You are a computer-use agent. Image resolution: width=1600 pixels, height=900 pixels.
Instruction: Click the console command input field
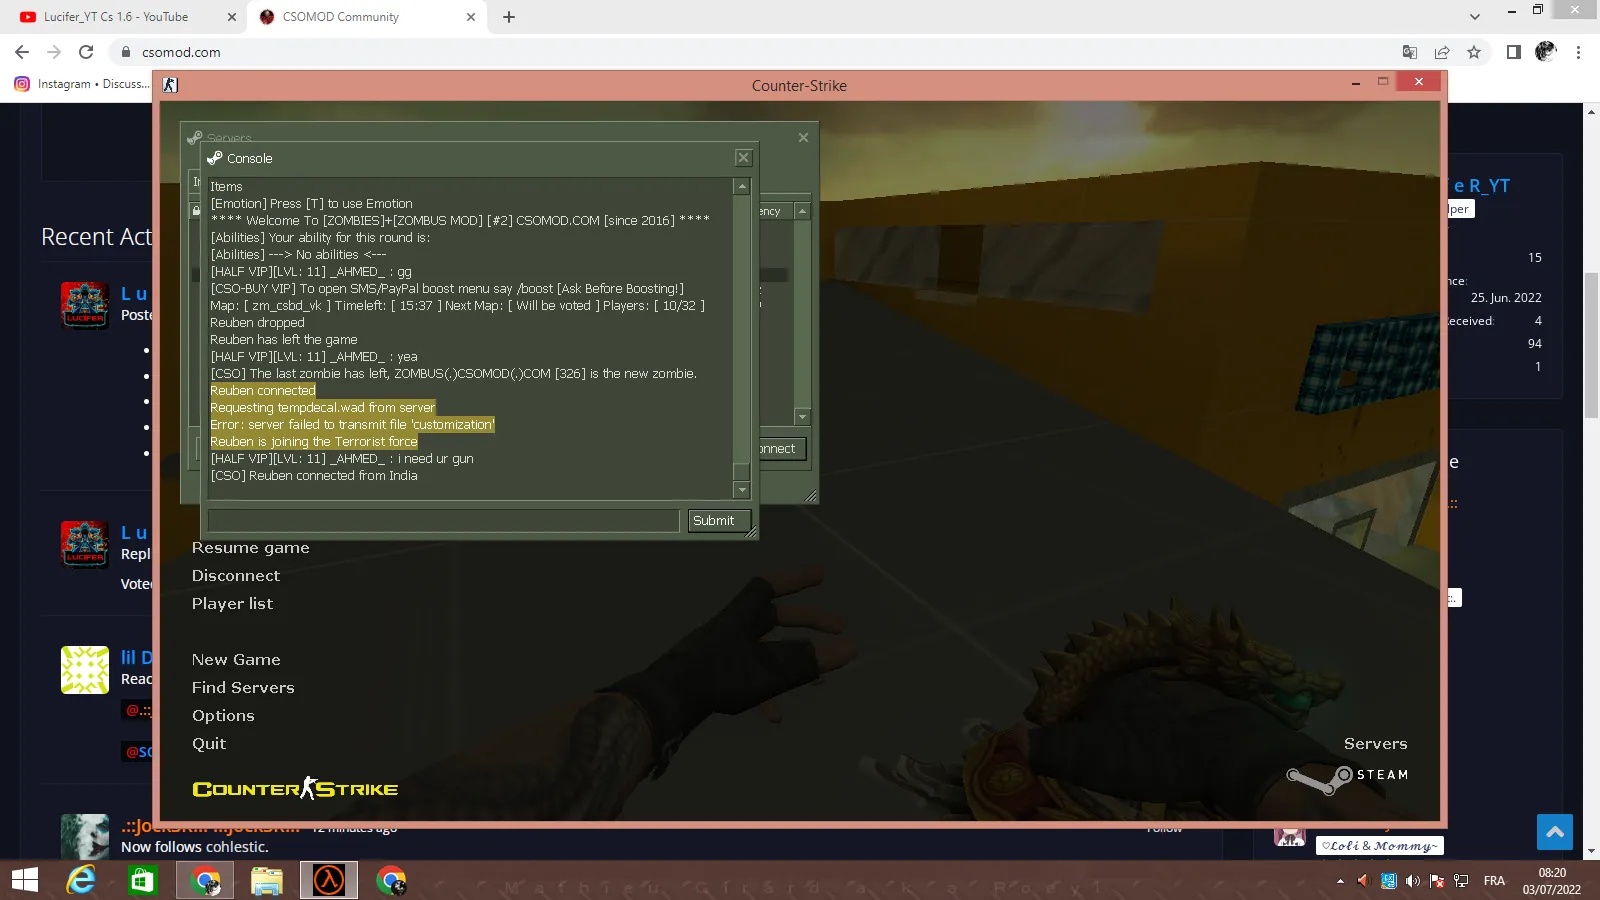tap(443, 521)
